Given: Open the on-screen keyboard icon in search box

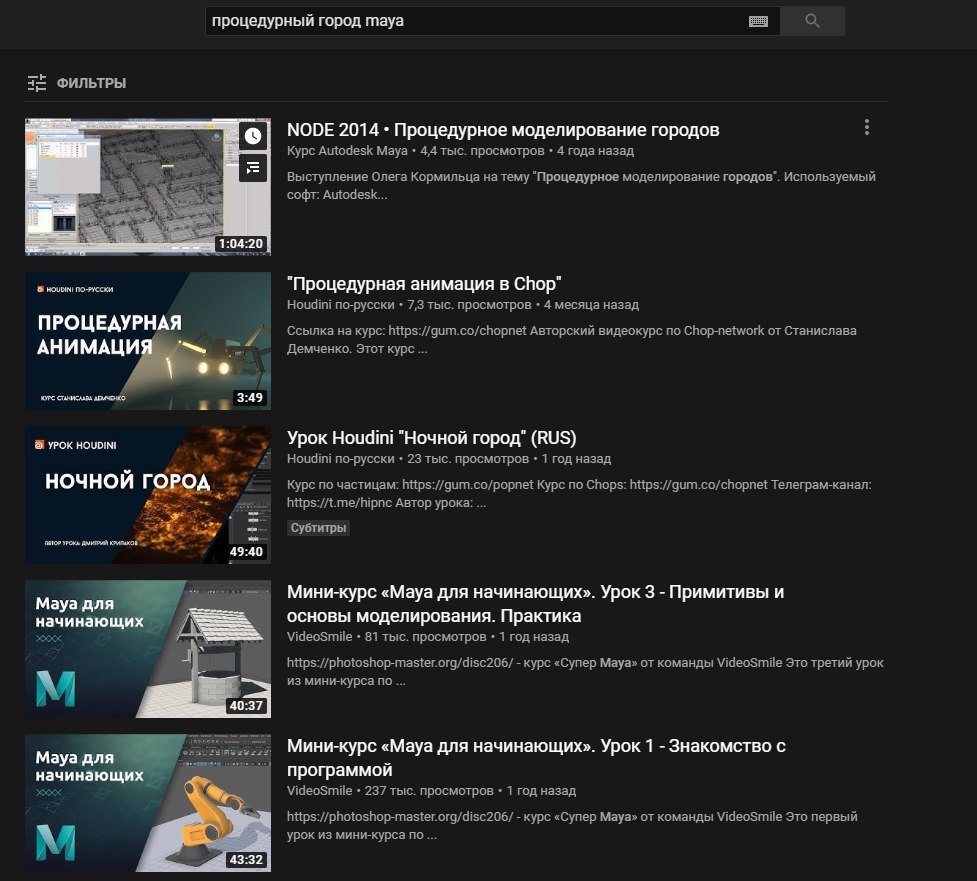Looking at the screenshot, I should (x=758, y=21).
